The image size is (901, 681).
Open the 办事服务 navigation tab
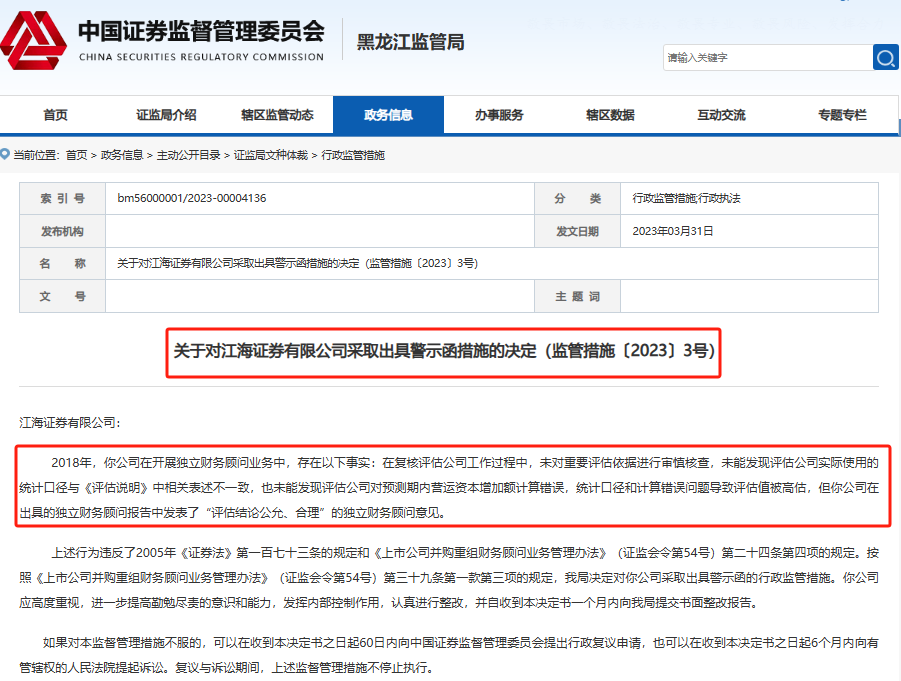click(x=499, y=115)
